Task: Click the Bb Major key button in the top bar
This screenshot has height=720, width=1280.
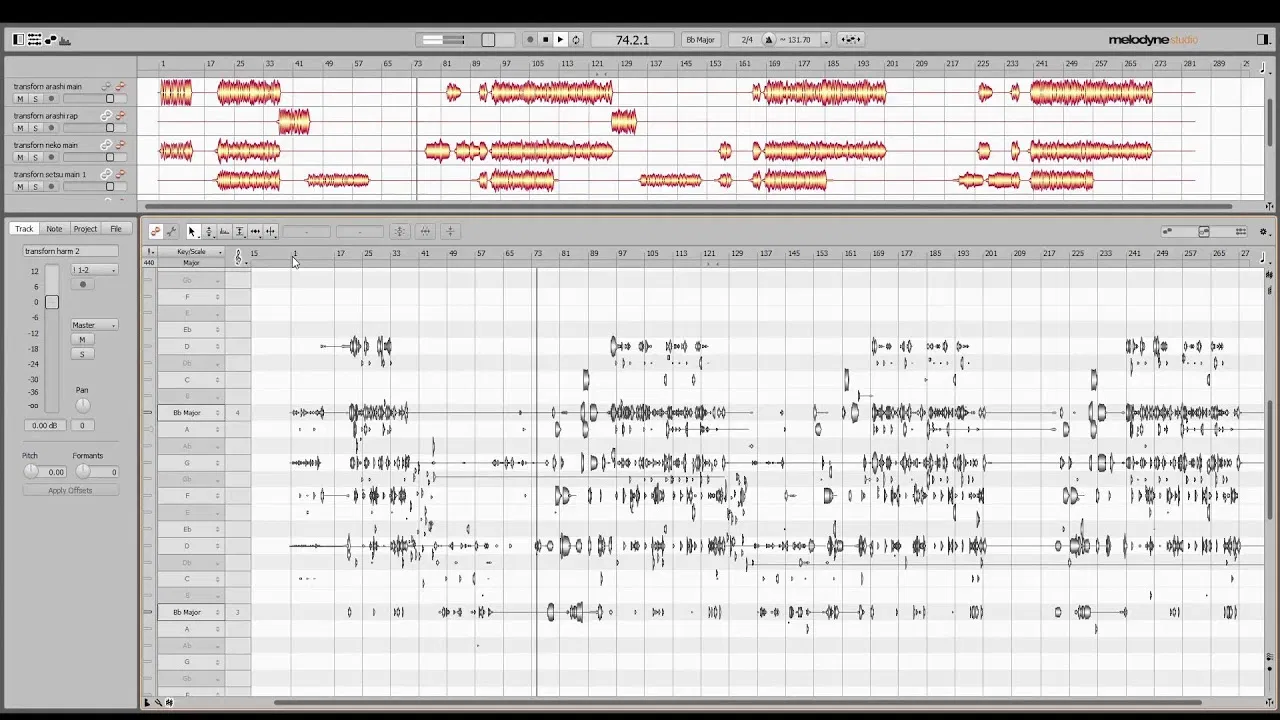Action: click(x=700, y=40)
